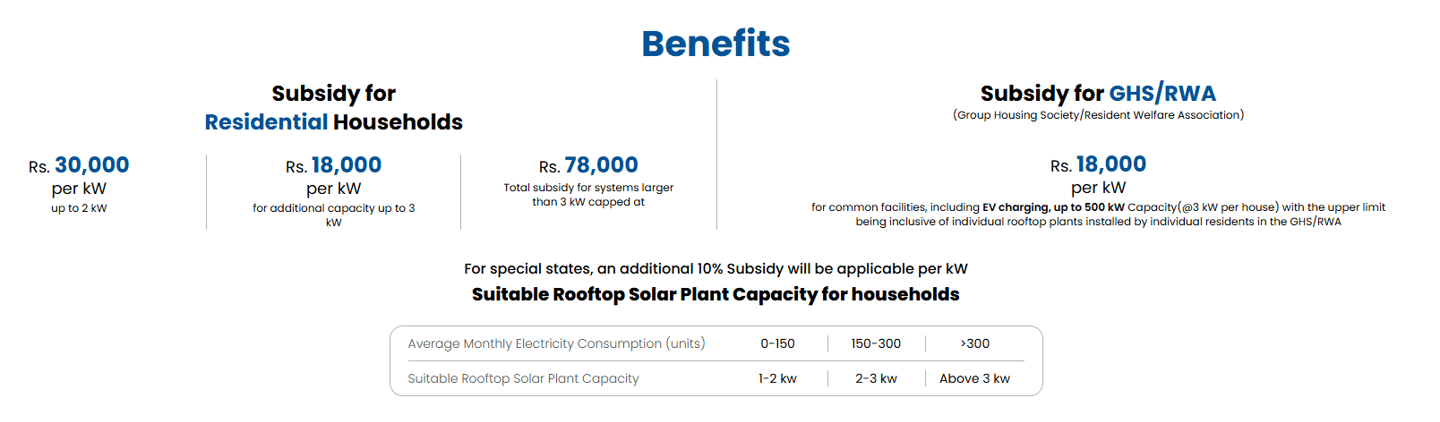
Task: Select the 0-150 consumption cell
Action: (777, 344)
